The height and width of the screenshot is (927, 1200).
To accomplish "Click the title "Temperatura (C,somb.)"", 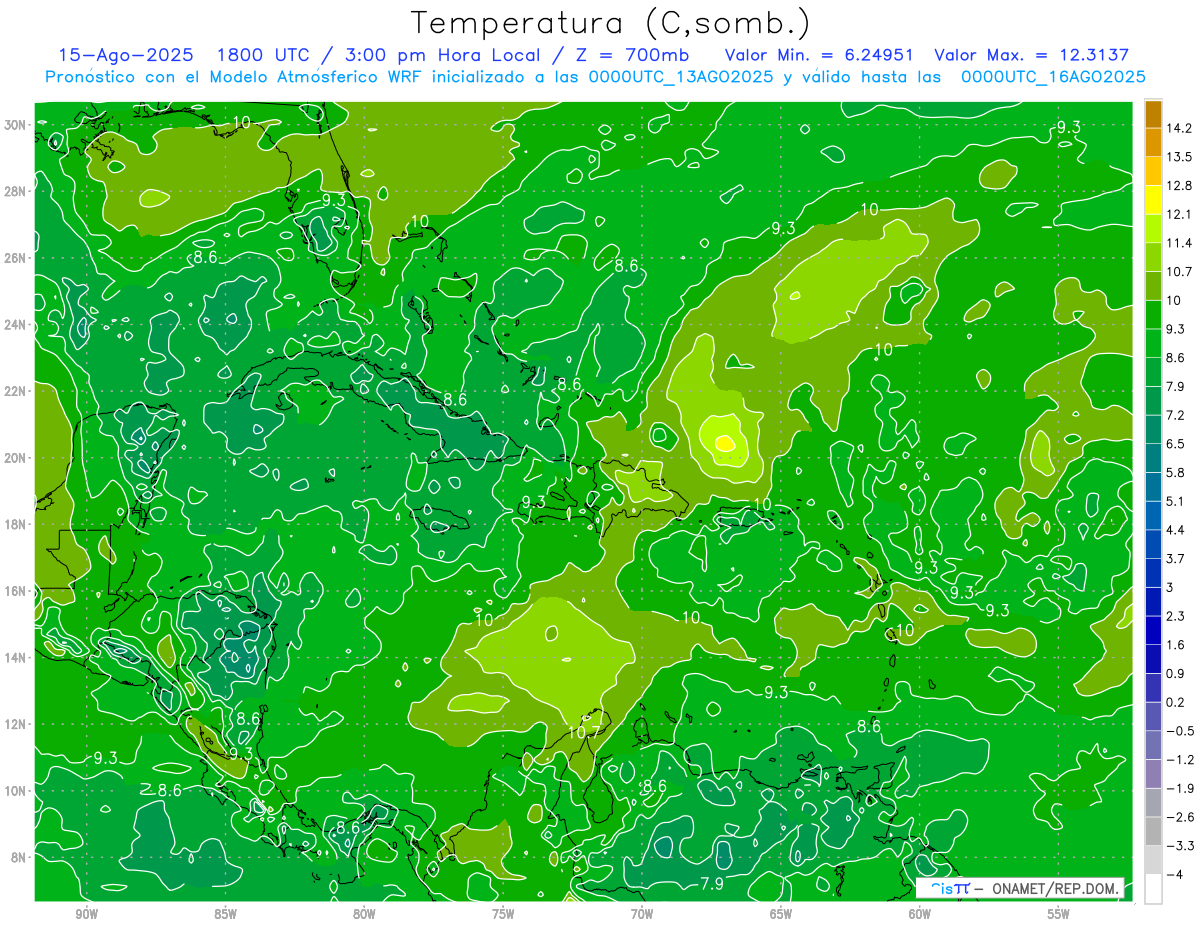I will [611, 22].
